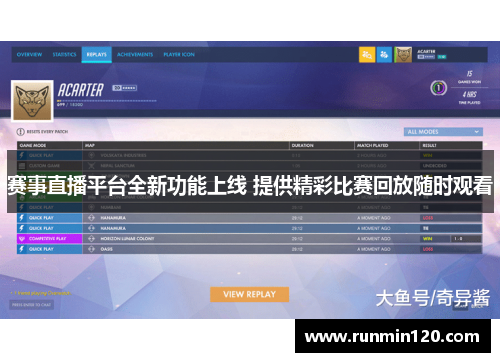Image resolution: width=500 pixels, height=362 pixels.
Task: Click the LOSS result in Oasis row
Action: tap(428, 249)
